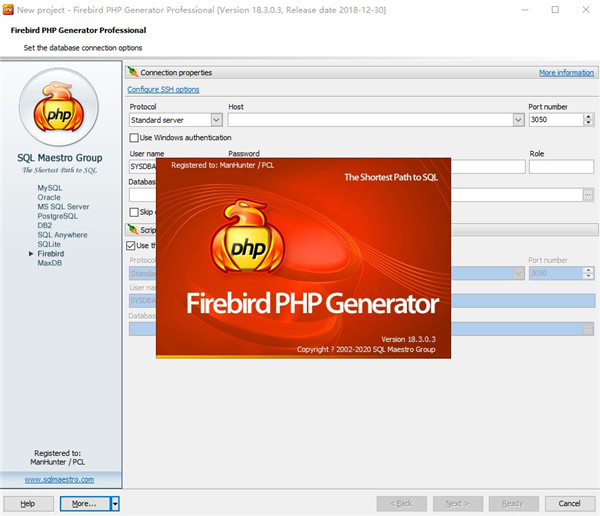
Task: Open the Host dropdown arrow
Action: 518,120
